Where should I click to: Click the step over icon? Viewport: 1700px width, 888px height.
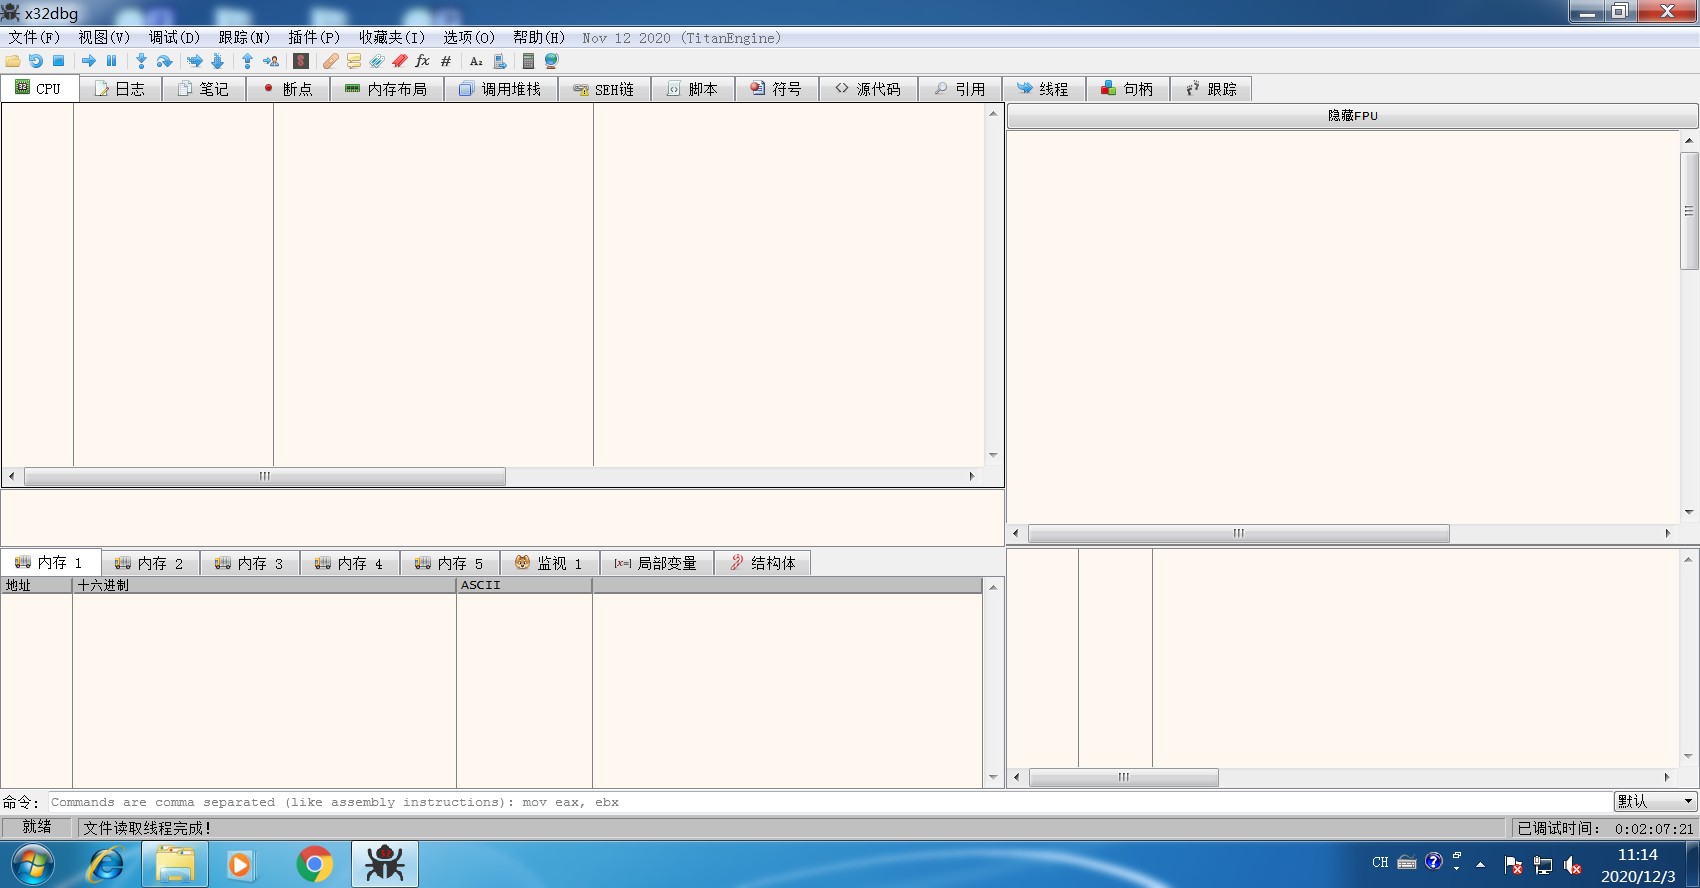(x=164, y=61)
